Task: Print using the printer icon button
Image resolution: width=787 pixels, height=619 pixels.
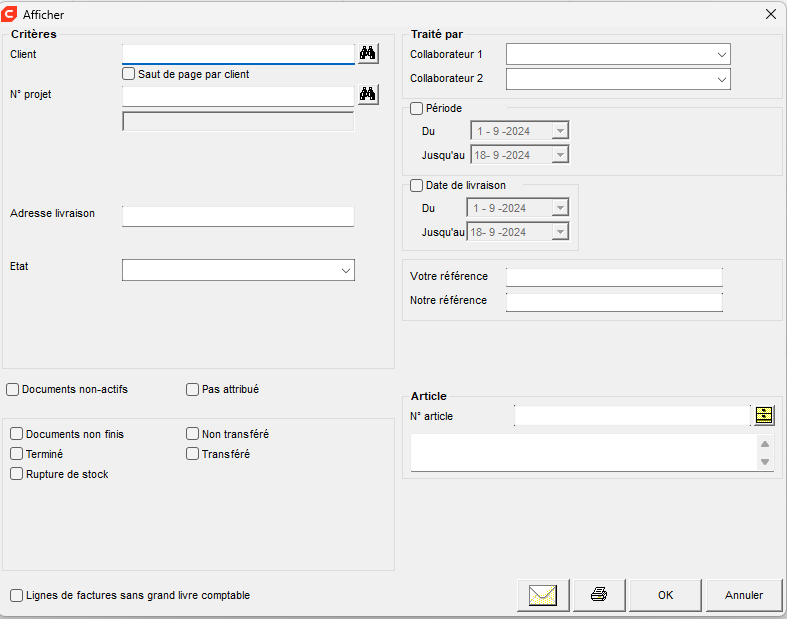Action: [x=599, y=595]
